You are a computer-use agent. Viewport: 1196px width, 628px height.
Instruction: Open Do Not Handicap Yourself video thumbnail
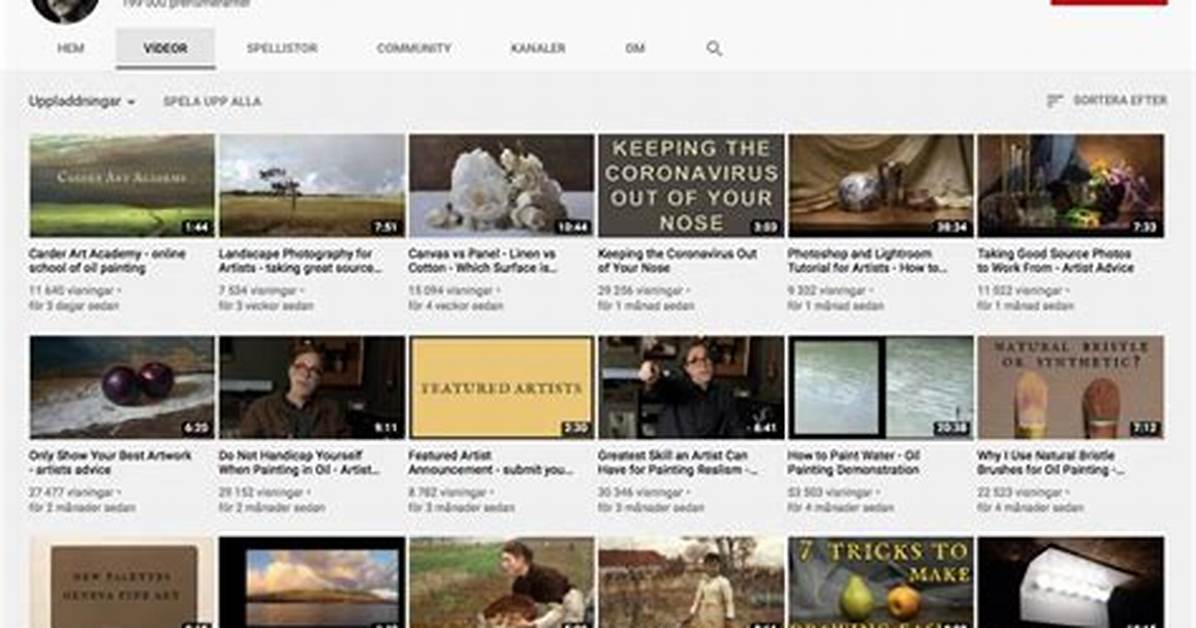pyautogui.click(x=312, y=387)
